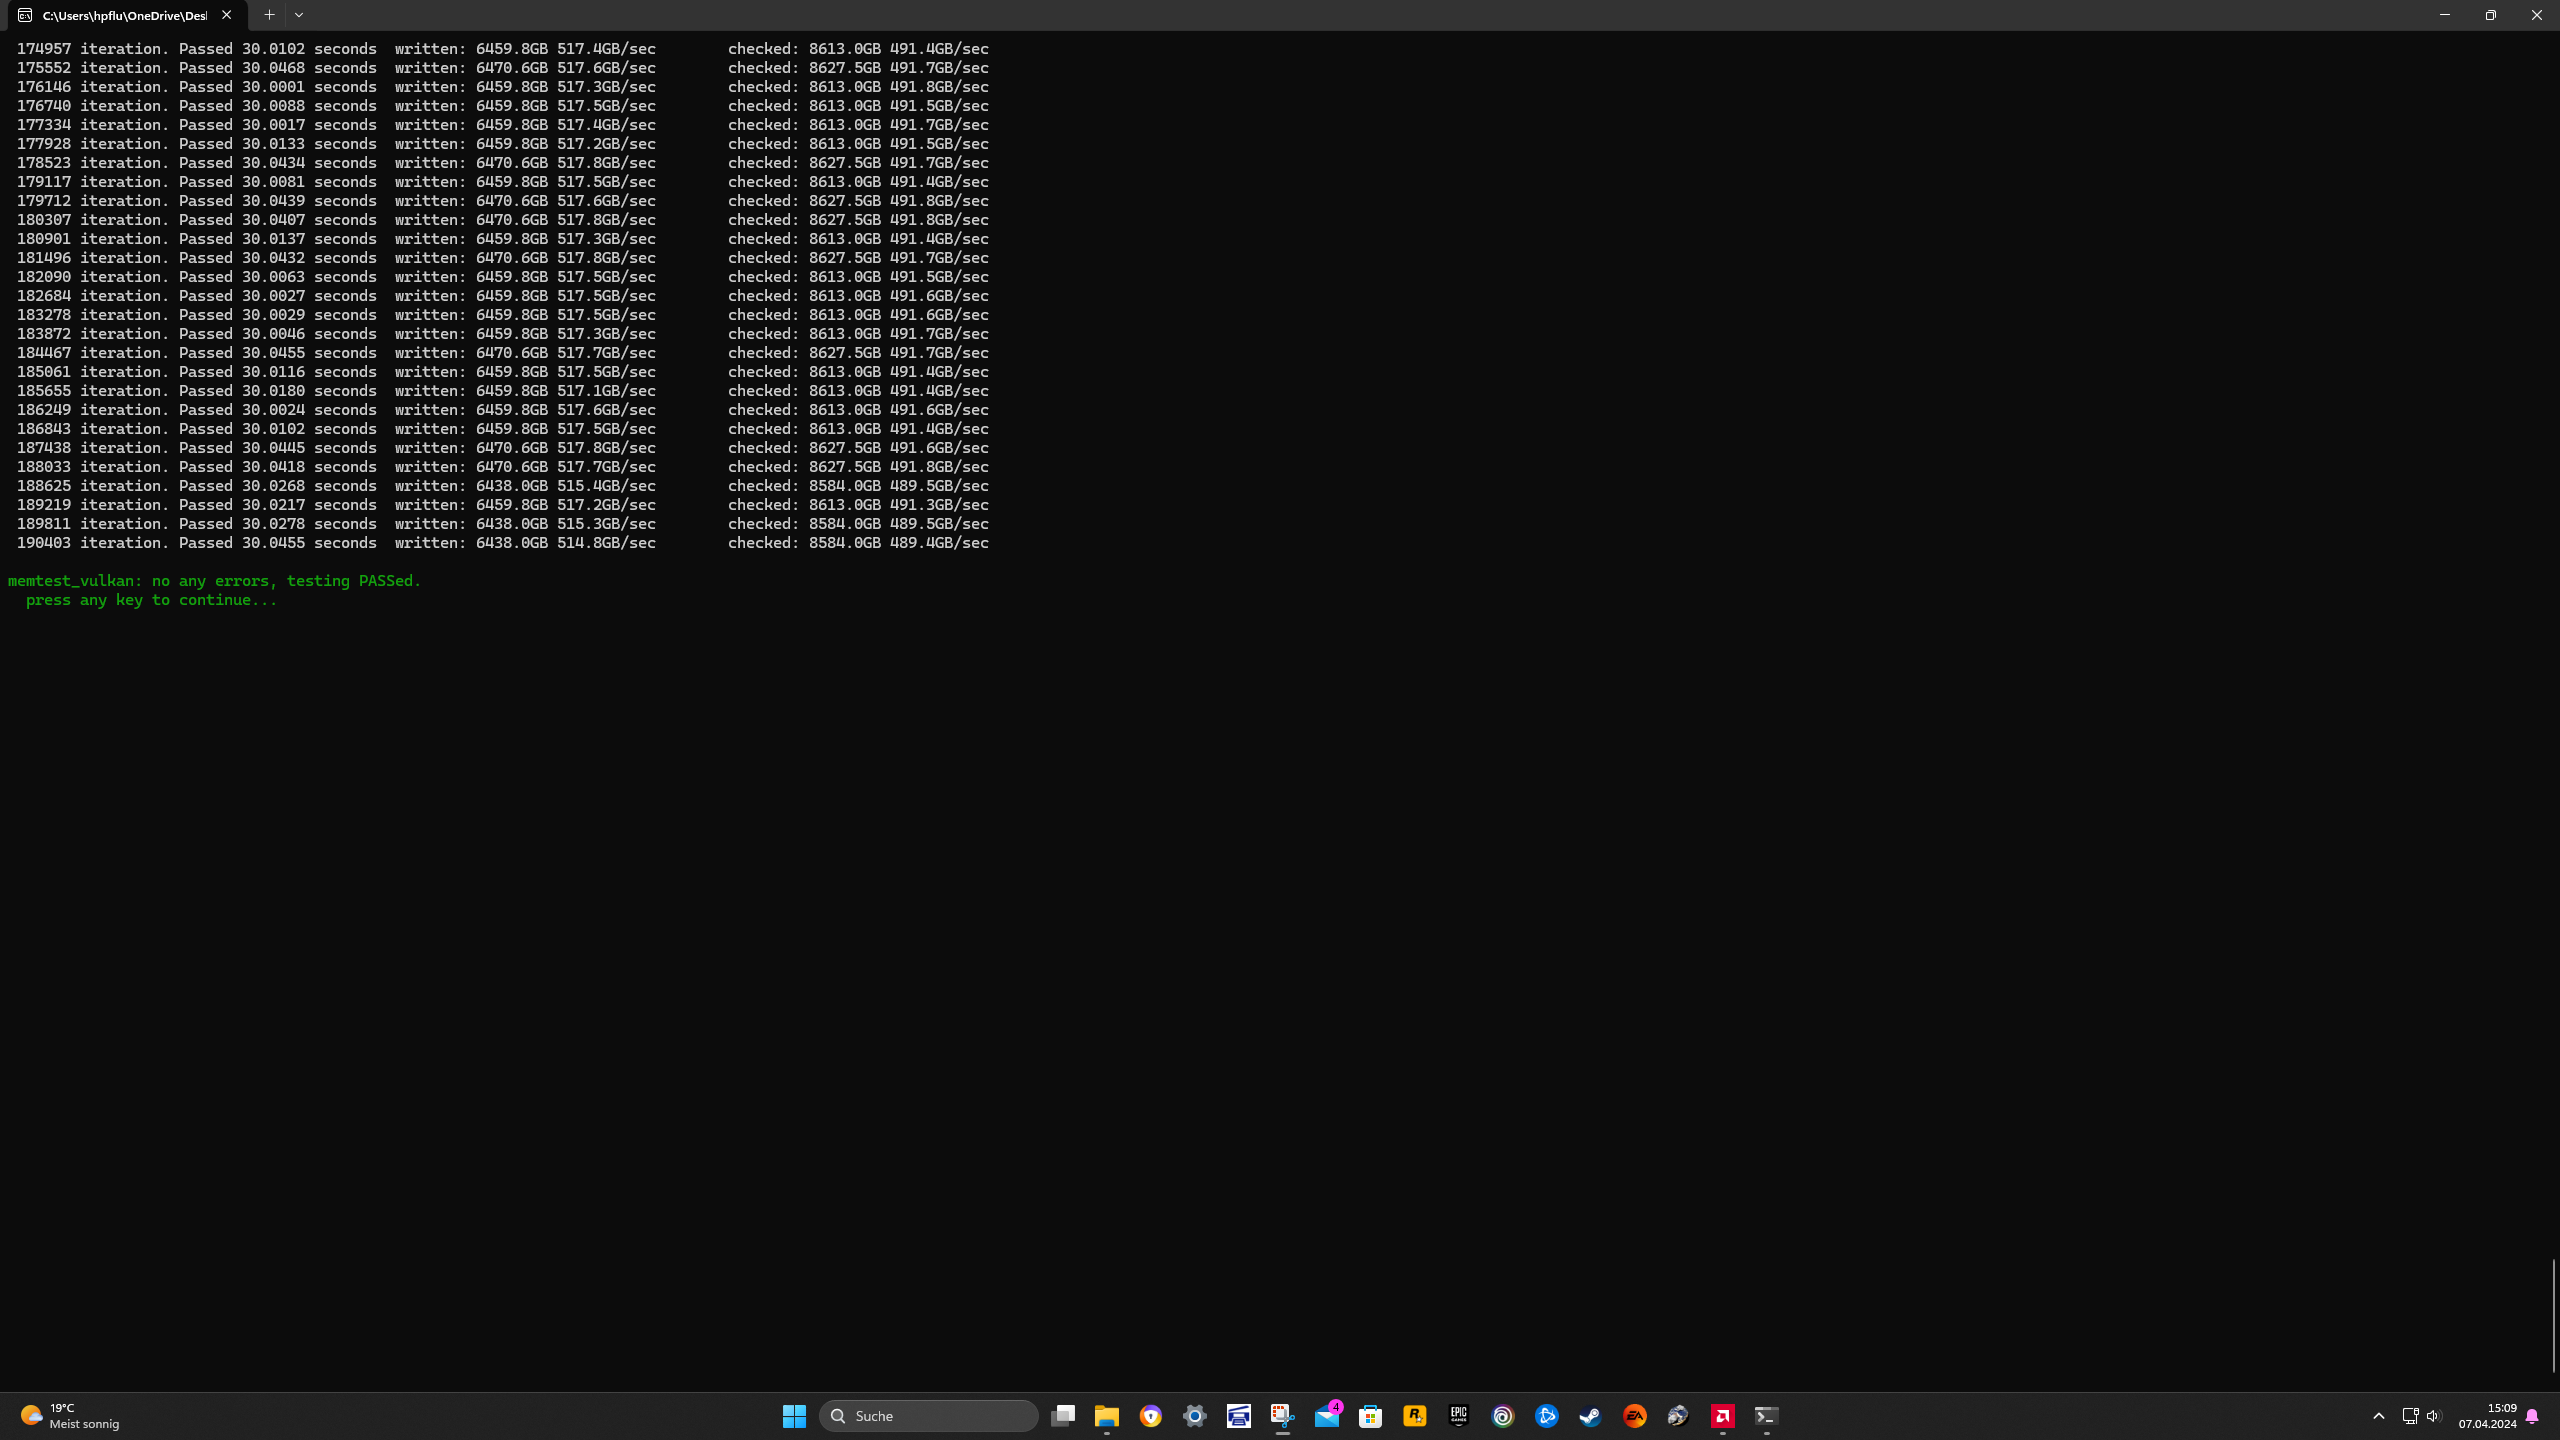2560x1440 pixels.
Task: Open the Steam taskbar icon
Action: pyautogui.click(x=1590, y=1416)
